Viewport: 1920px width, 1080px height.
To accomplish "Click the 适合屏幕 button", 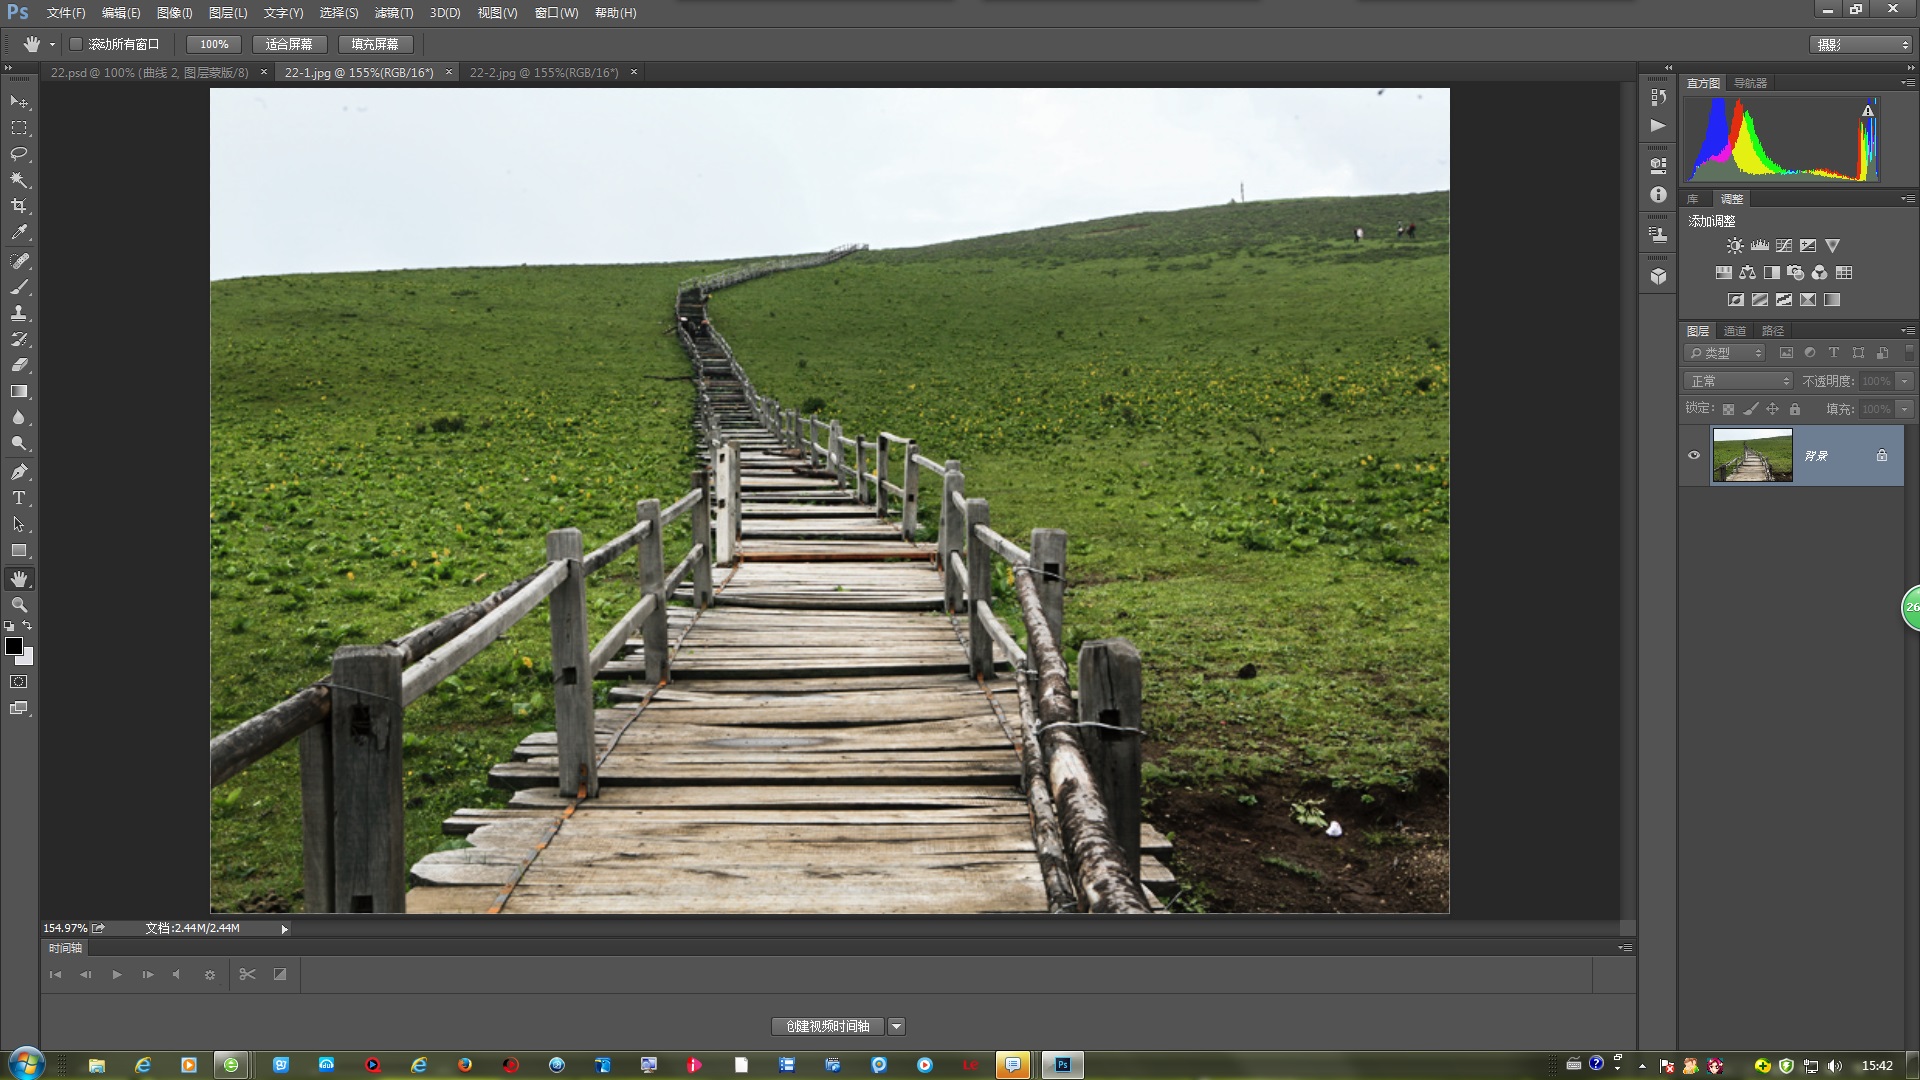I will coord(289,45).
